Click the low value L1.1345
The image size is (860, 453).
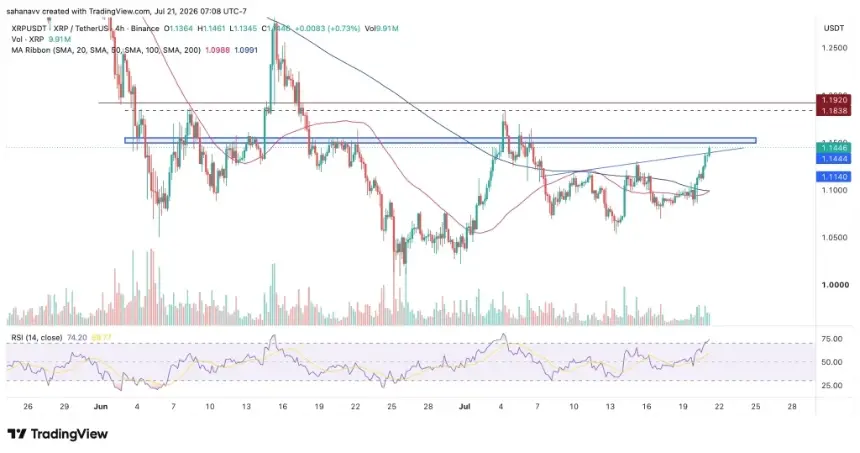coord(243,29)
